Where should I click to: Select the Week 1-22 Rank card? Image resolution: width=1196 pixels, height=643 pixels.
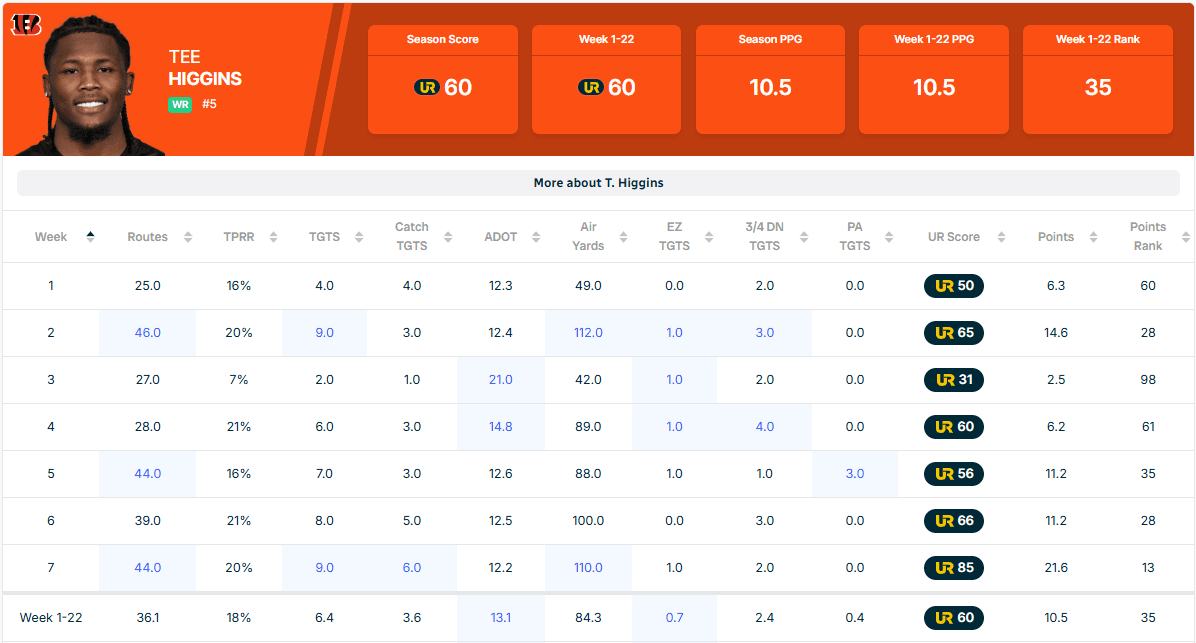[x=1097, y=80]
